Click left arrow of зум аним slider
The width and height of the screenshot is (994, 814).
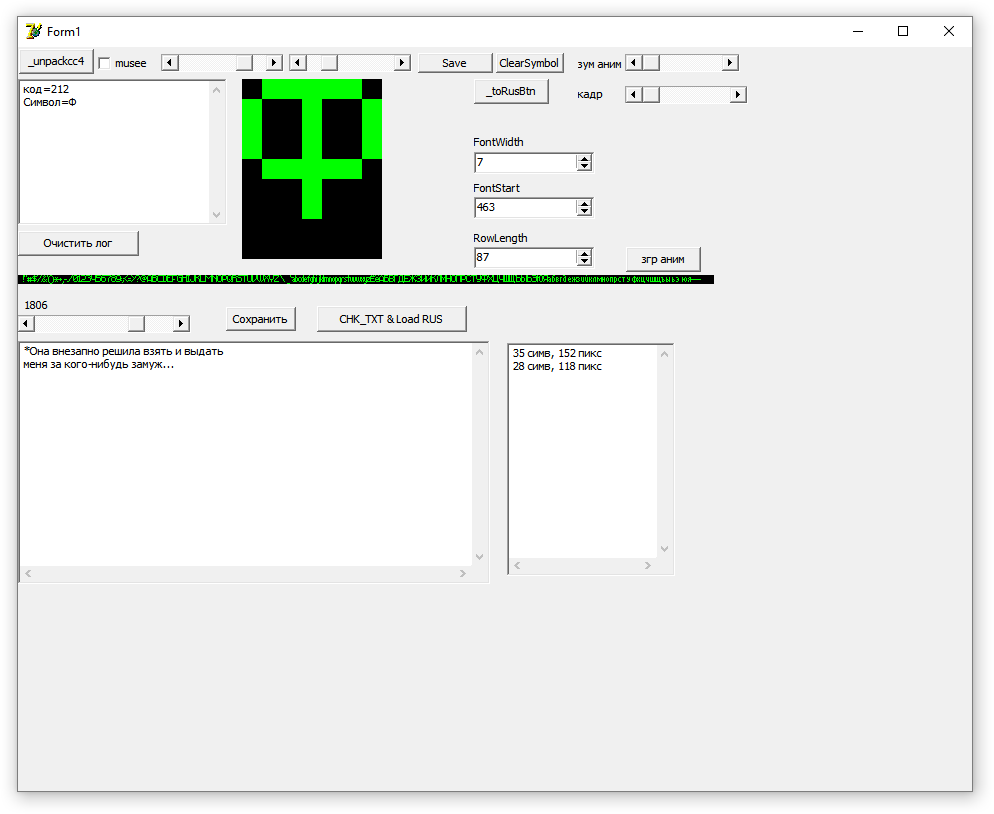click(x=634, y=63)
